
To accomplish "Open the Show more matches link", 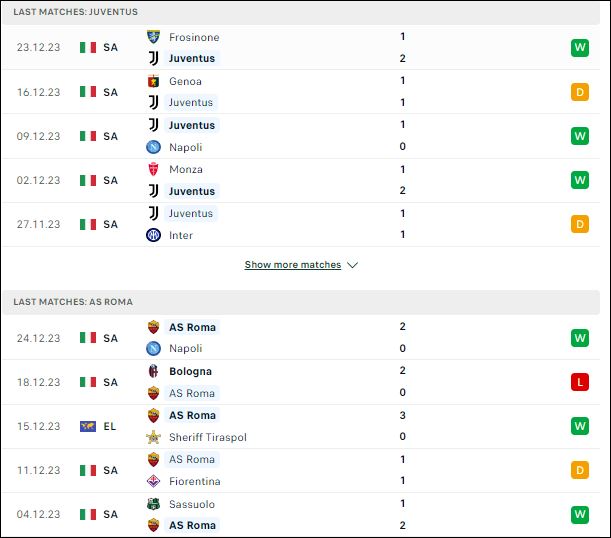I will pos(293,265).
